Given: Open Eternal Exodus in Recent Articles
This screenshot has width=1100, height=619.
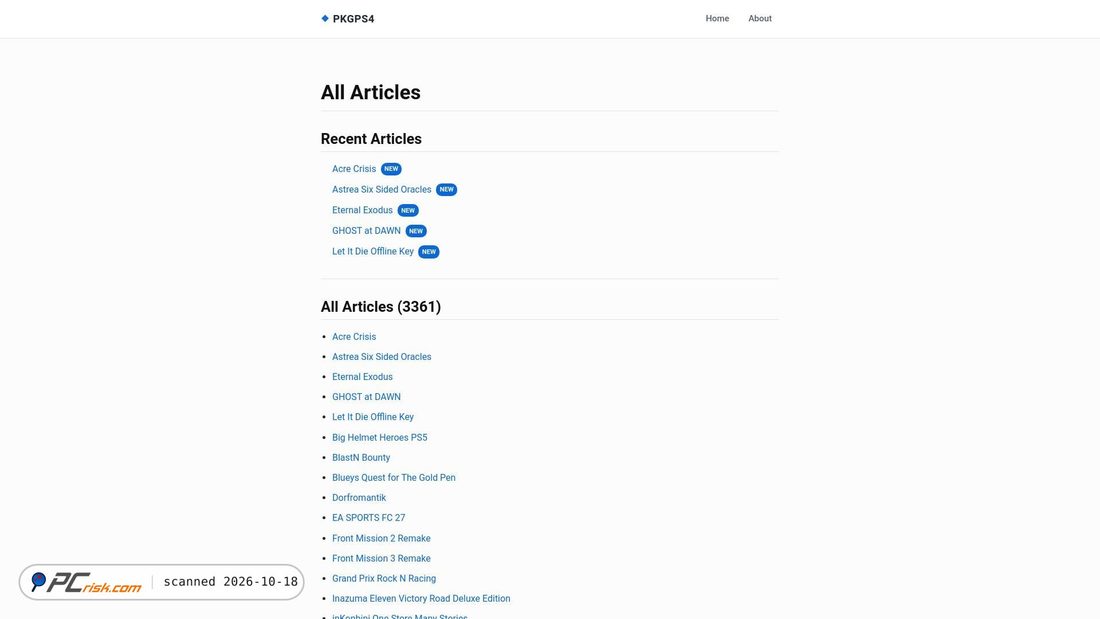Looking at the screenshot, I should [362, 210].
